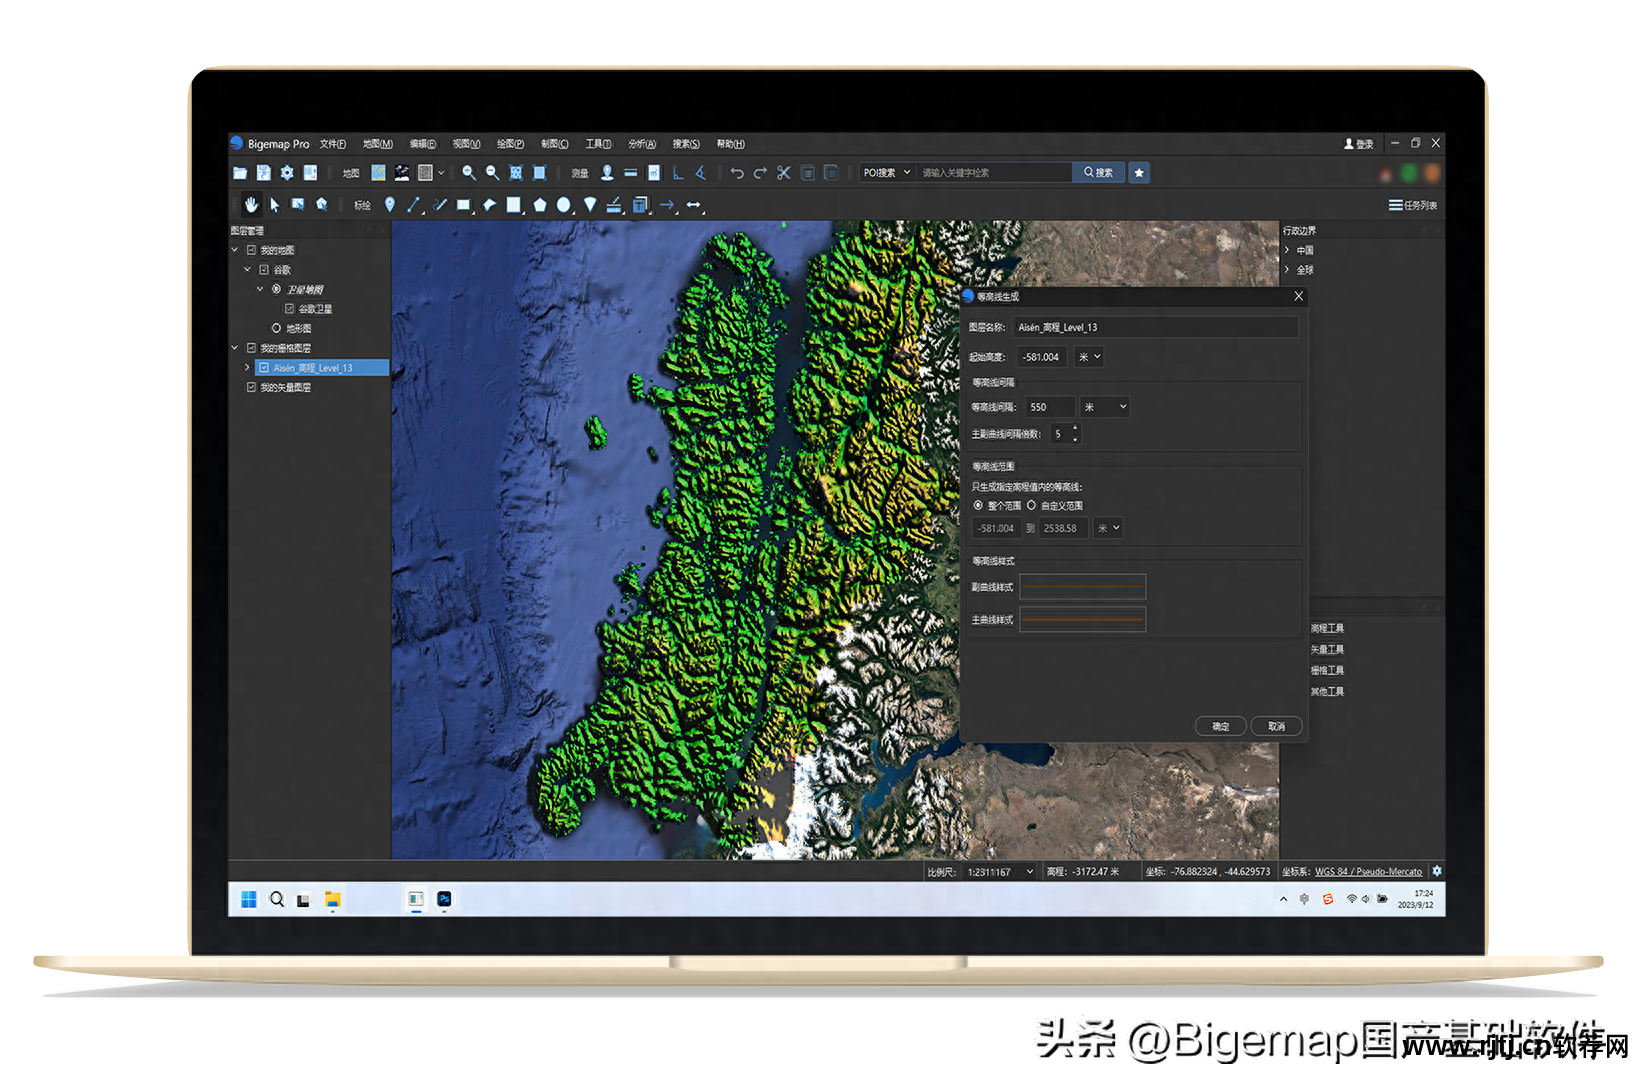Open the 帮助(H) menu
This screenshot has width=1638, height=1092.
pyautogui.click(x=730, y=144)
